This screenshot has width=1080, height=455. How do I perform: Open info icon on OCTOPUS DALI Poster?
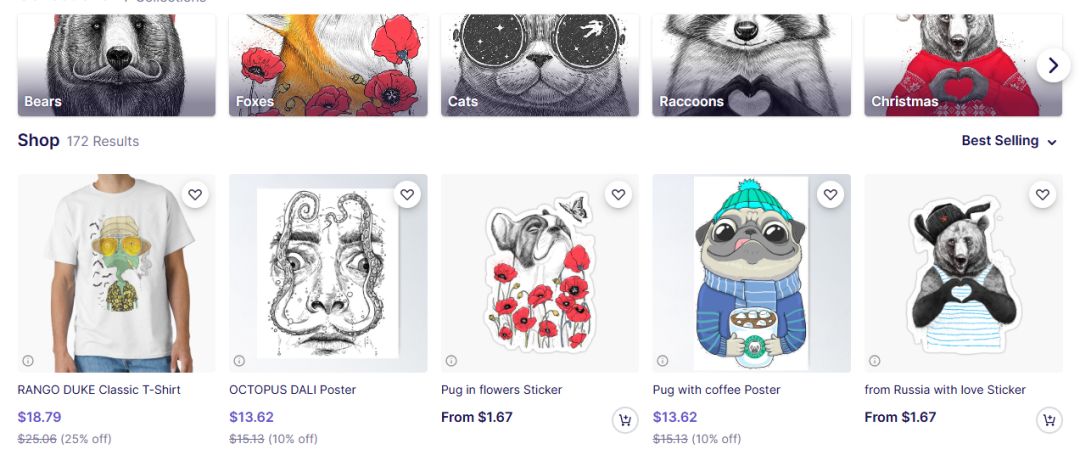click(239, 361)
